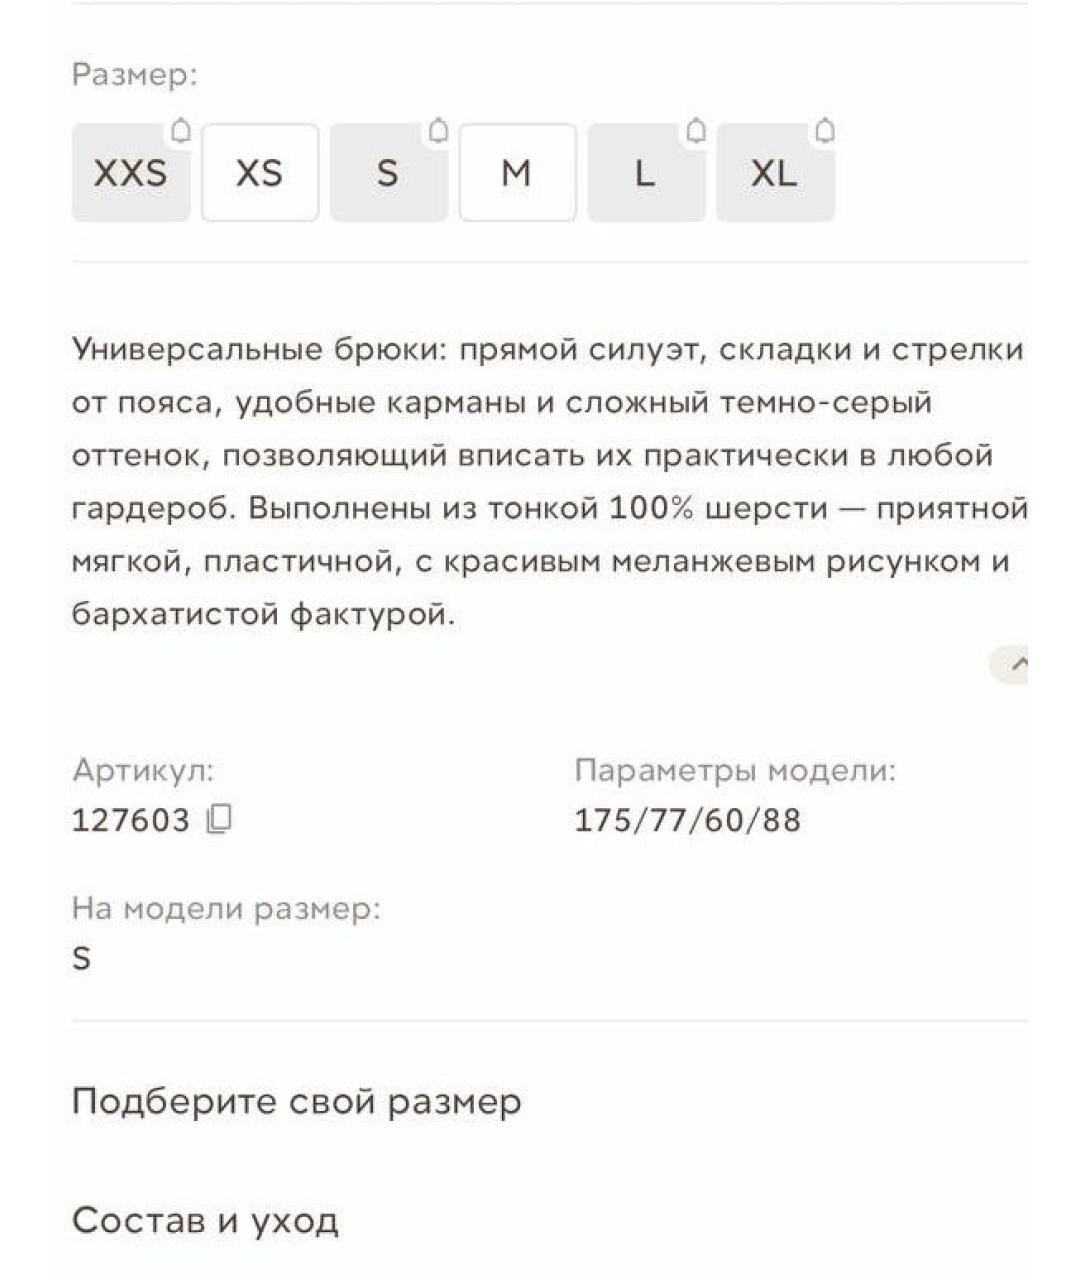Expand the "Подберите свой размер" section
Viewport: 1080px width, 1280px height.
click(x=295, y=1101)
